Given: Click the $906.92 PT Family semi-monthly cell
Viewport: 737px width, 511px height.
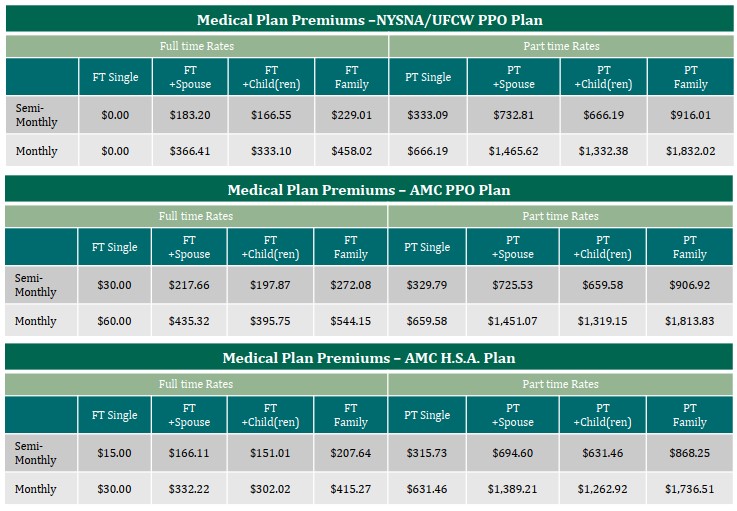Looking at the screenshot, I should [690, 285].
